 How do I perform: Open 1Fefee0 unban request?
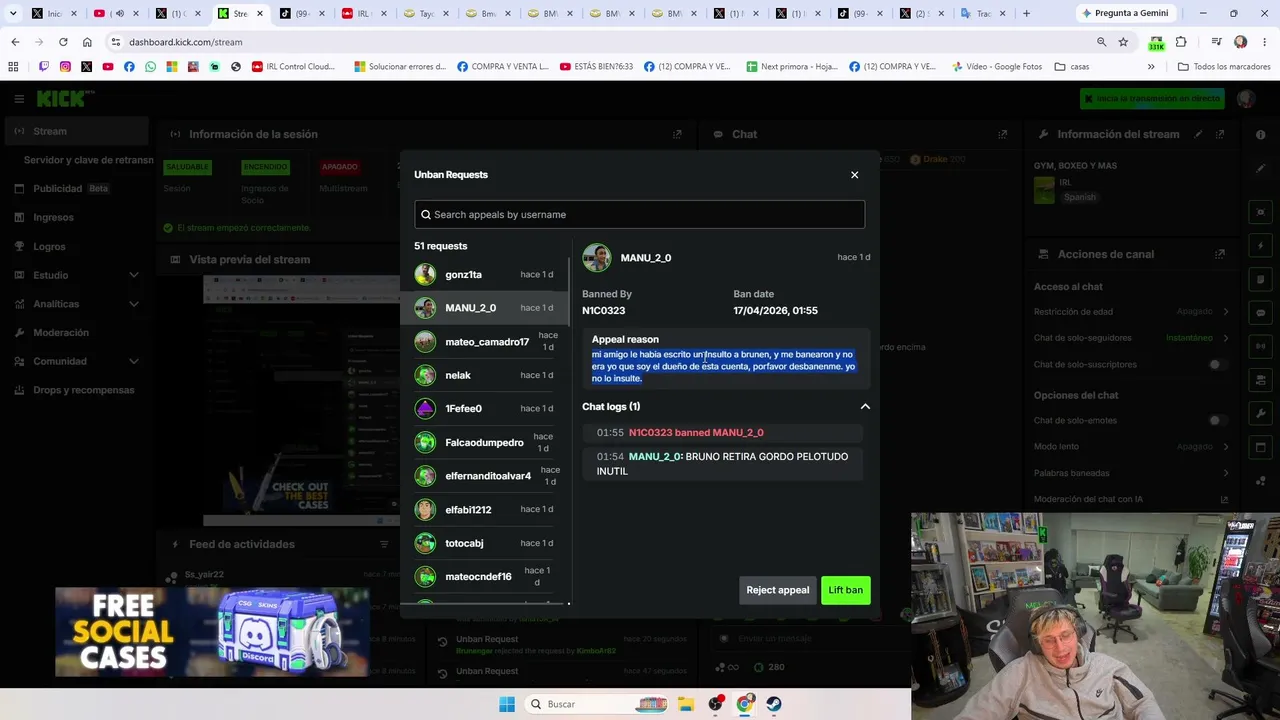485,408
